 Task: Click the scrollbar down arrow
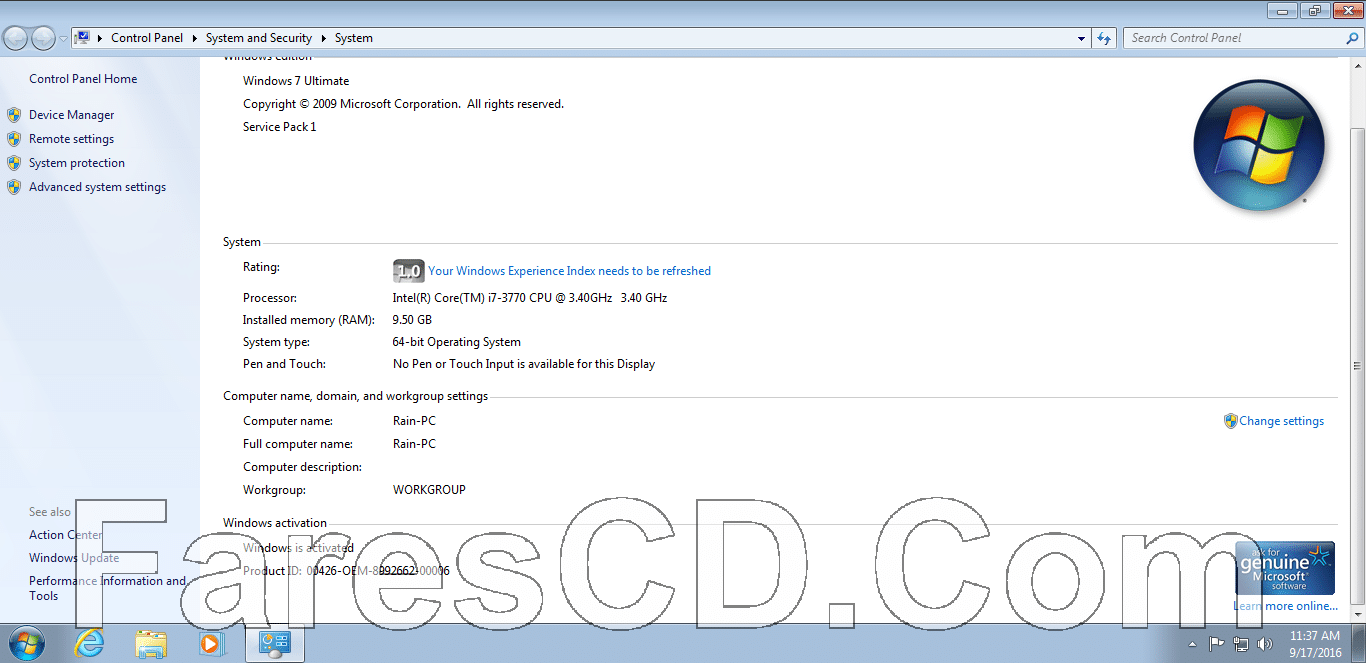tap(1356, 614)
